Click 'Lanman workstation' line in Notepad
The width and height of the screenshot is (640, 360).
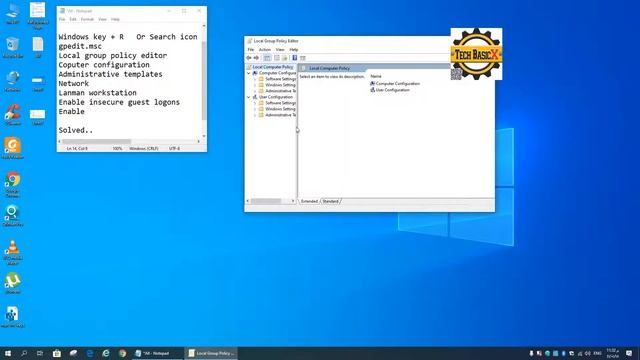[98, 93]
